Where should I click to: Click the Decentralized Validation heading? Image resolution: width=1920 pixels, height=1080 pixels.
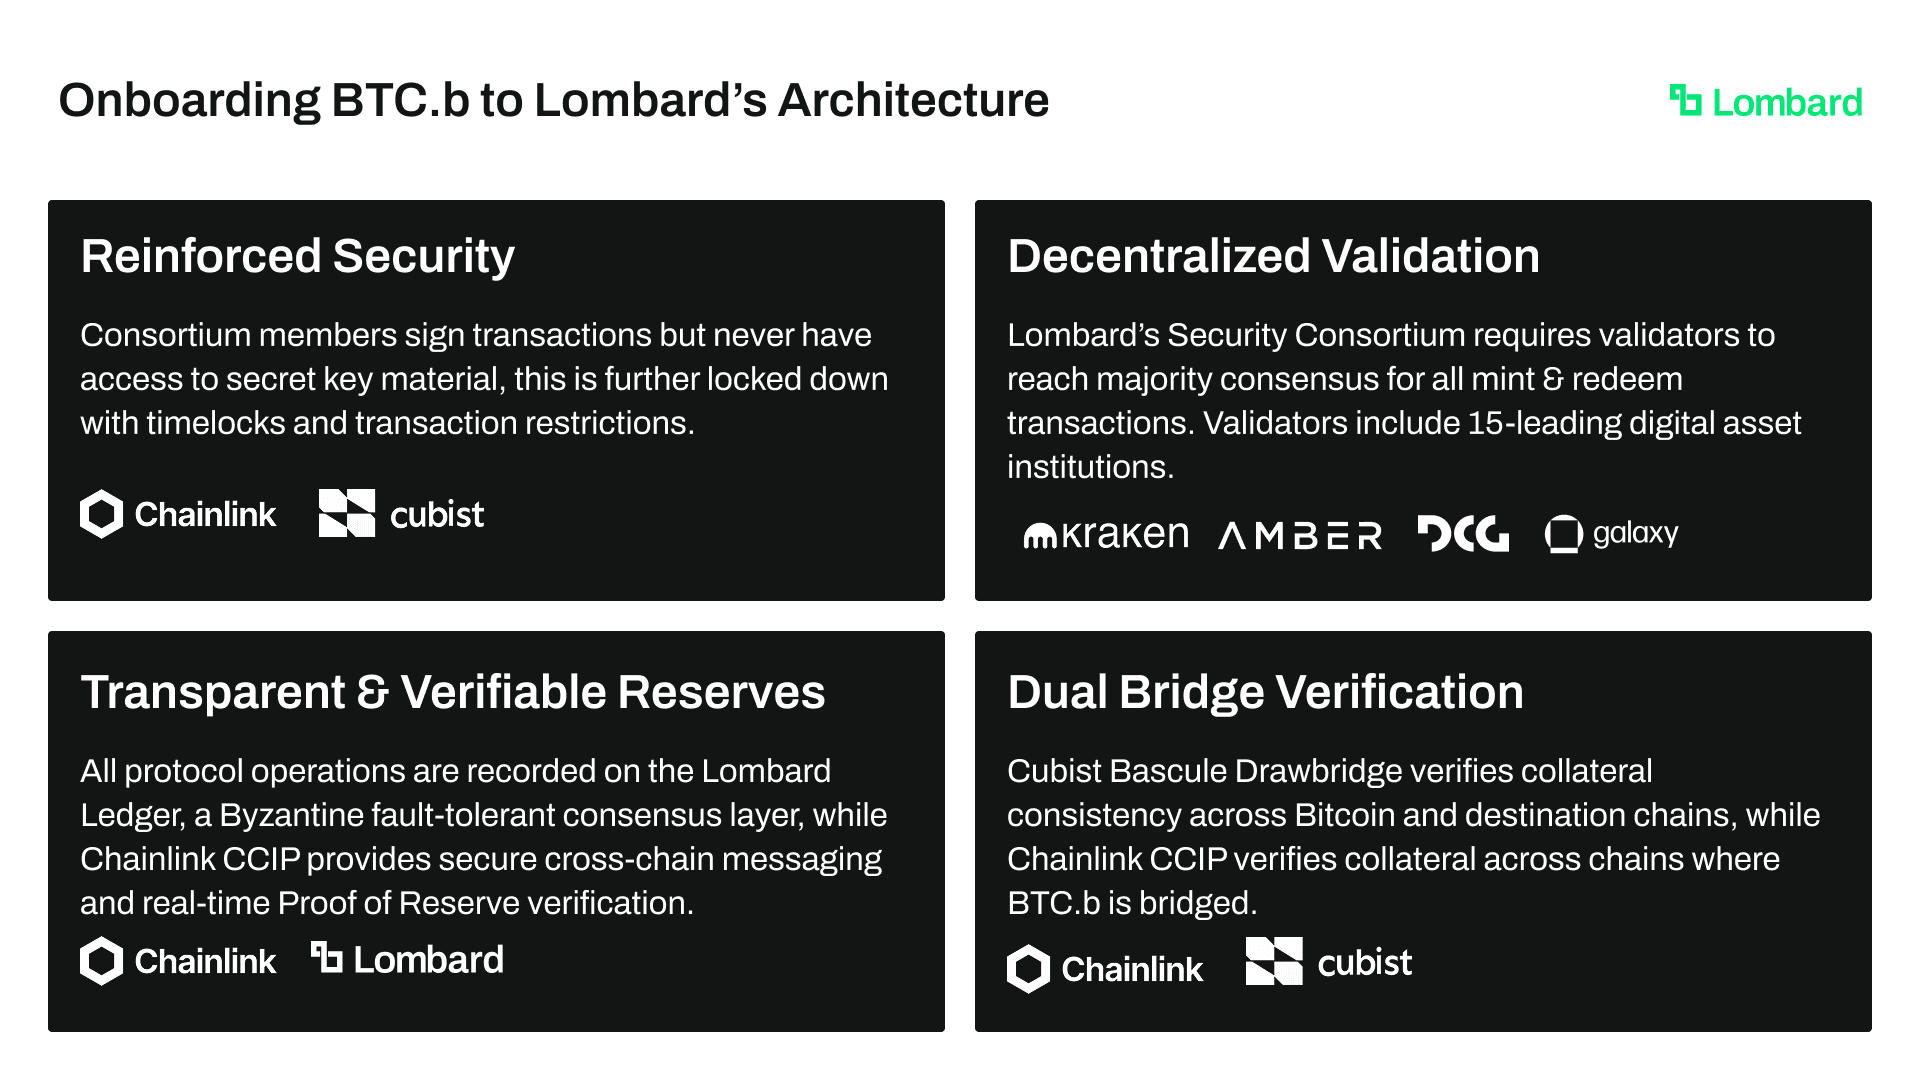pyautogui.click(x=1273, y=256)
